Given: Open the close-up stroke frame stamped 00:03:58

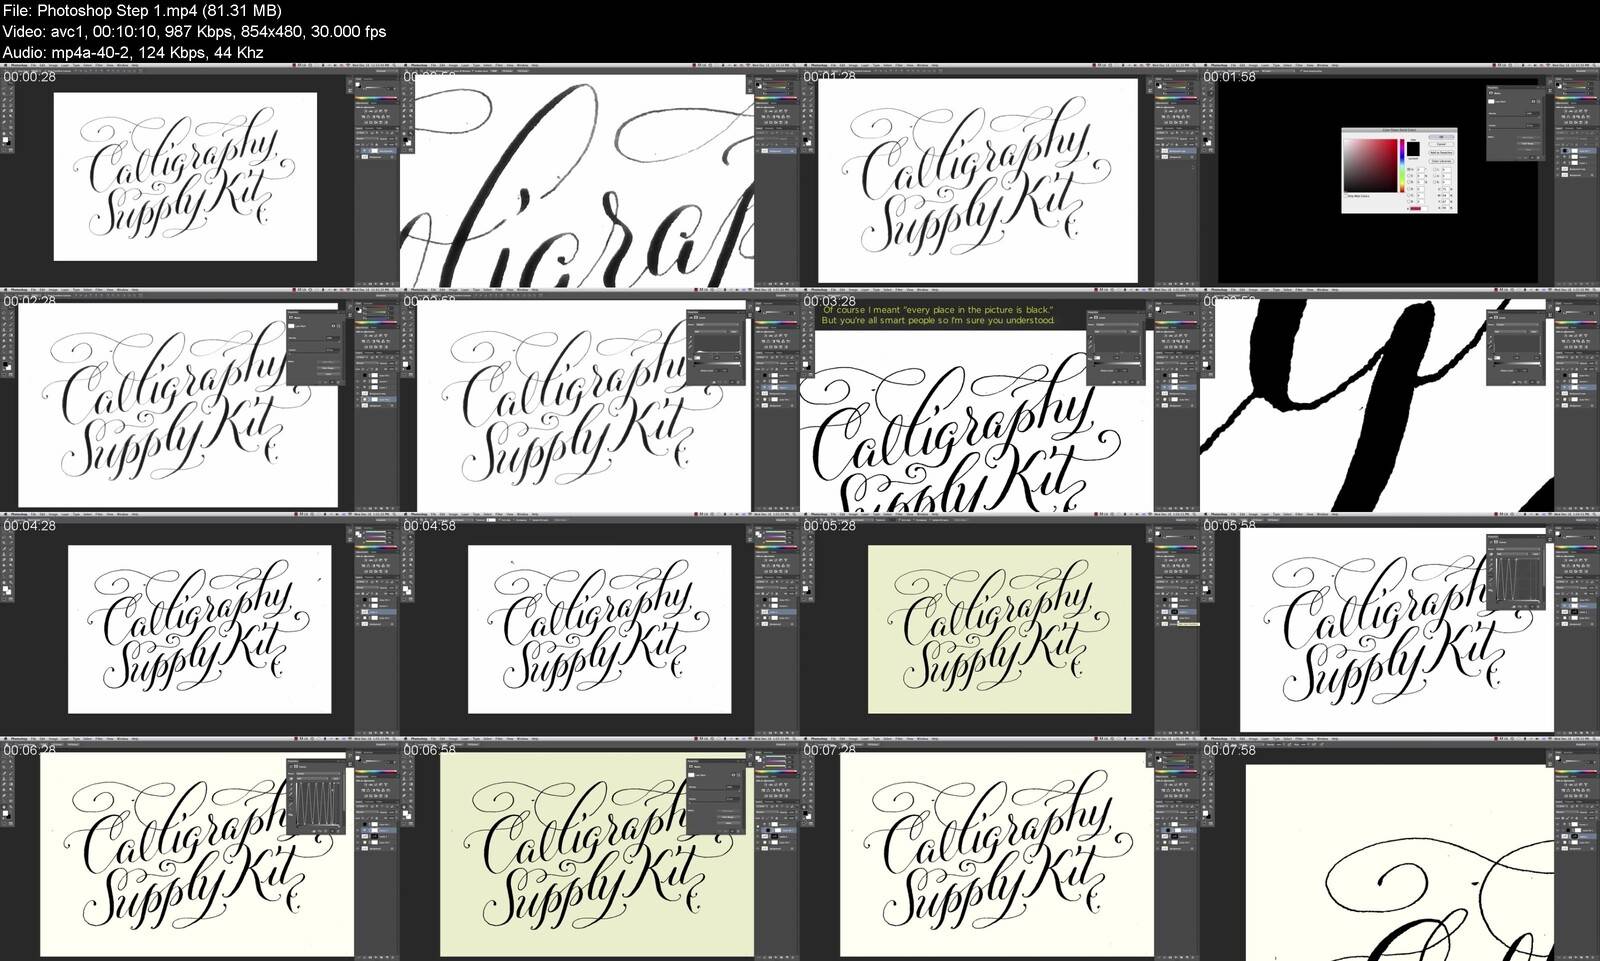Looking at the screenshot, I should (x=1400, y=400).
